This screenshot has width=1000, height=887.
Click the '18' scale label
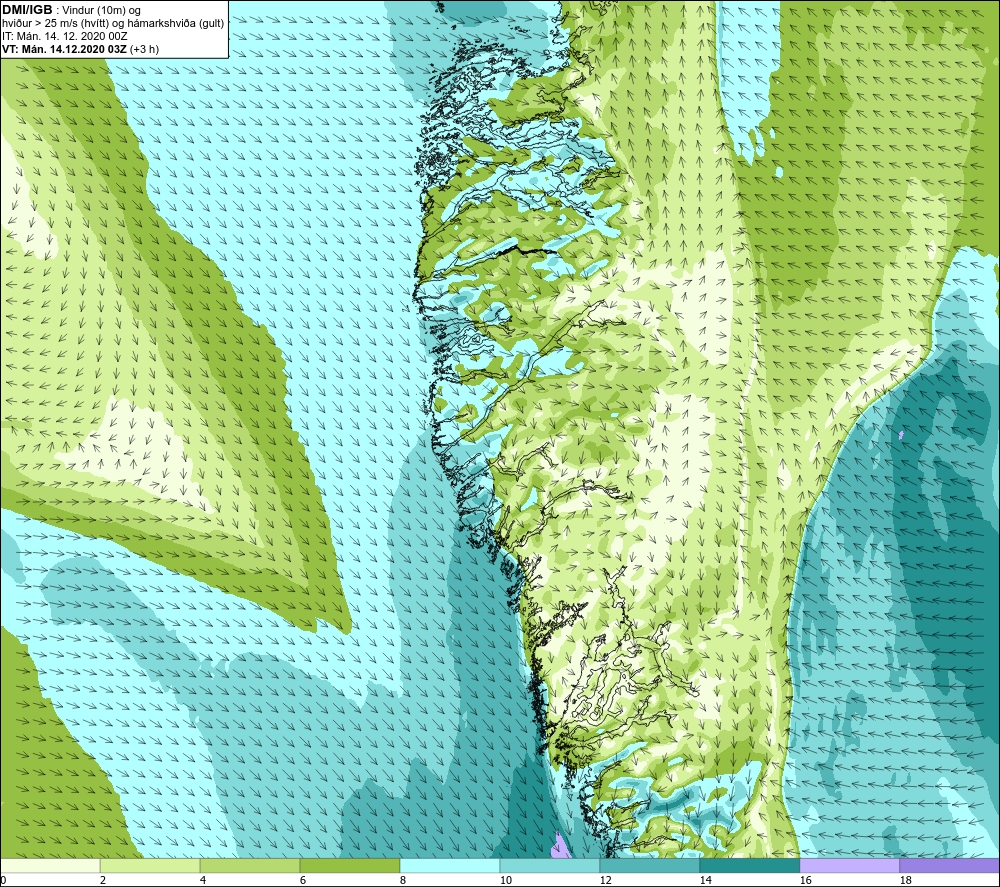click(906, 880)
